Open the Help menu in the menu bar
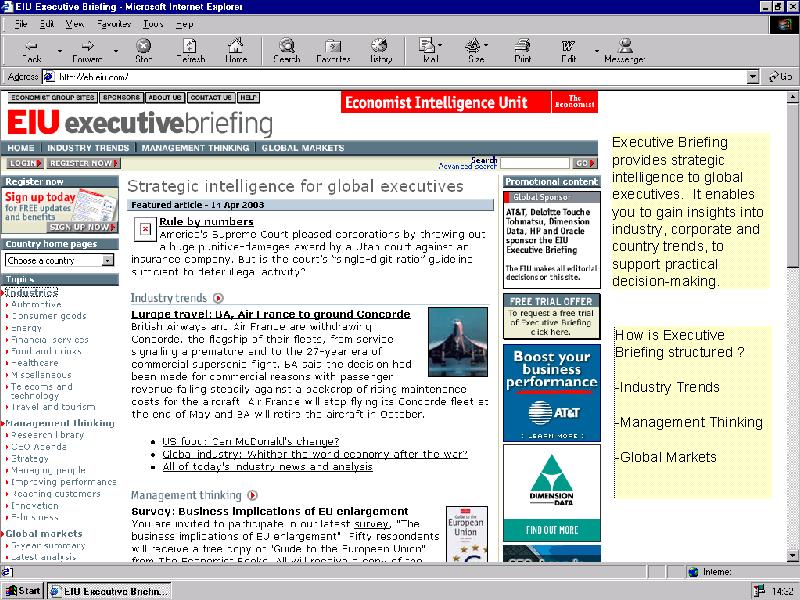The height and width of the screenshot is (600, 800). pos(184,24)
